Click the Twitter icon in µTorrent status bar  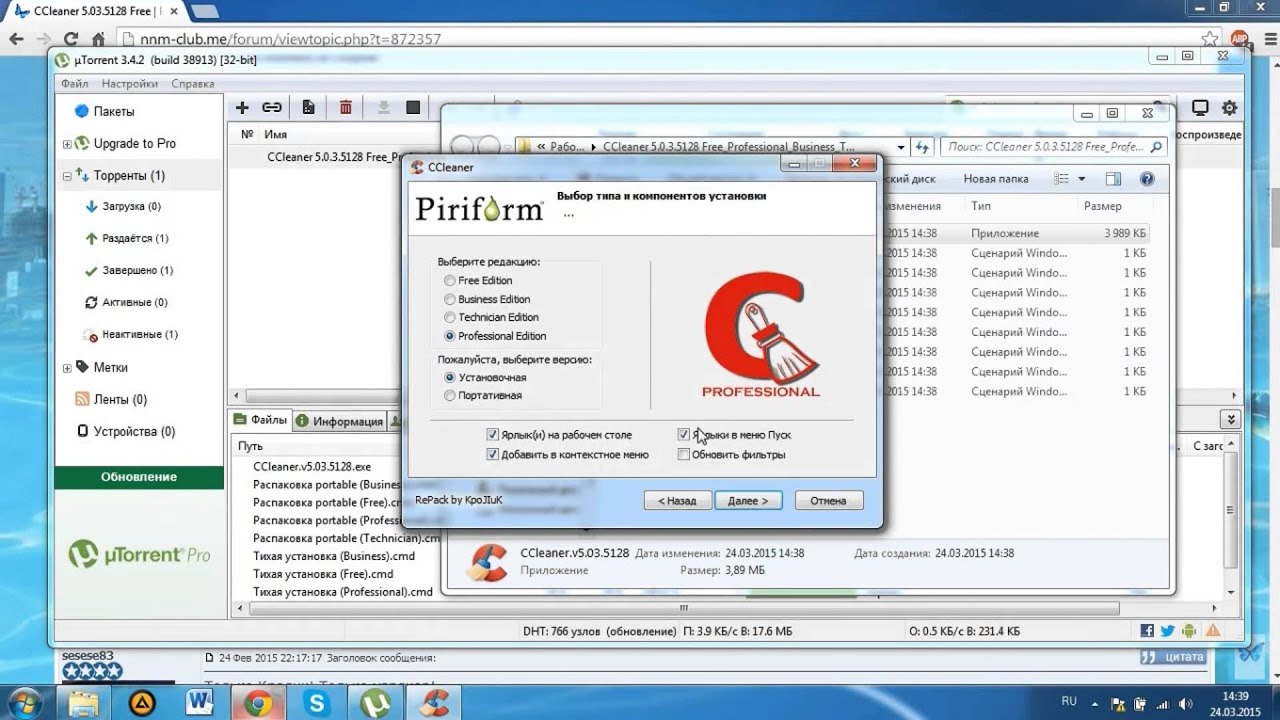(1168, 631)
